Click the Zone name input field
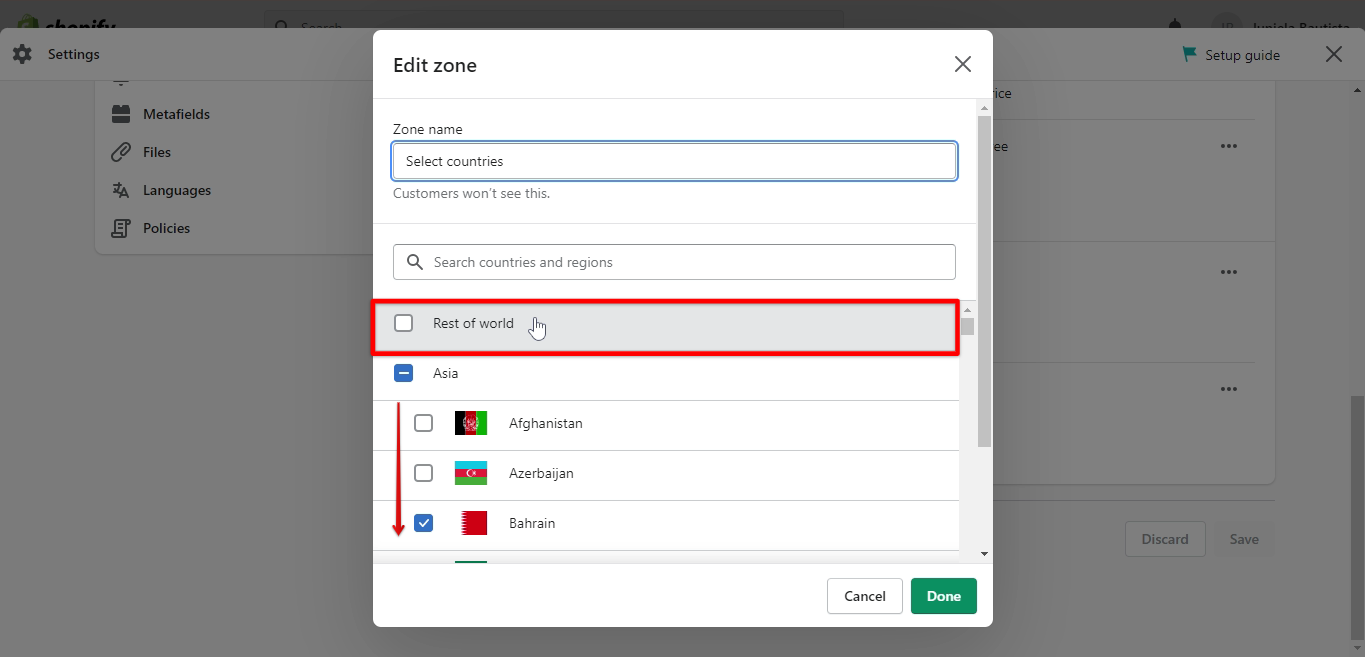 coord(674,161)
